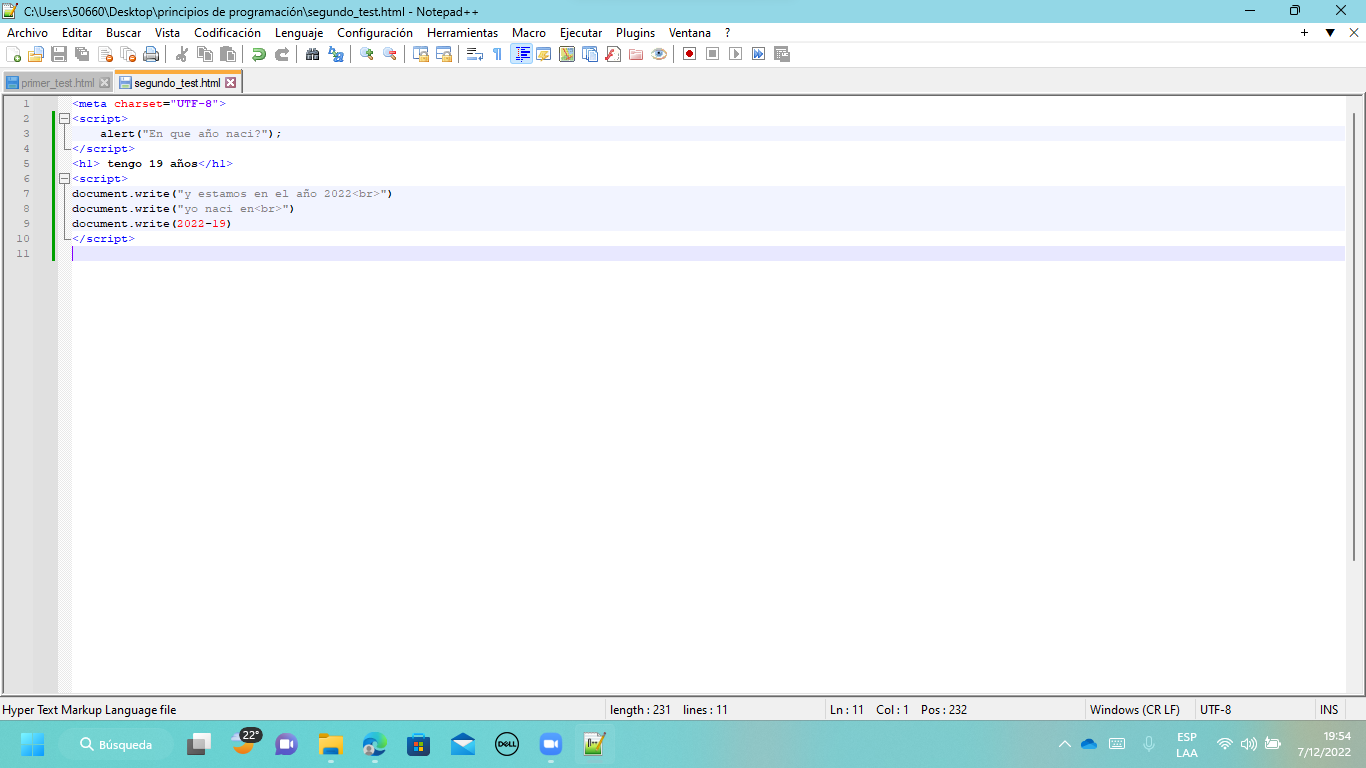Create a new file from toolbar
The width and height of the screenshot is (1366, 768).
(13, 54)
